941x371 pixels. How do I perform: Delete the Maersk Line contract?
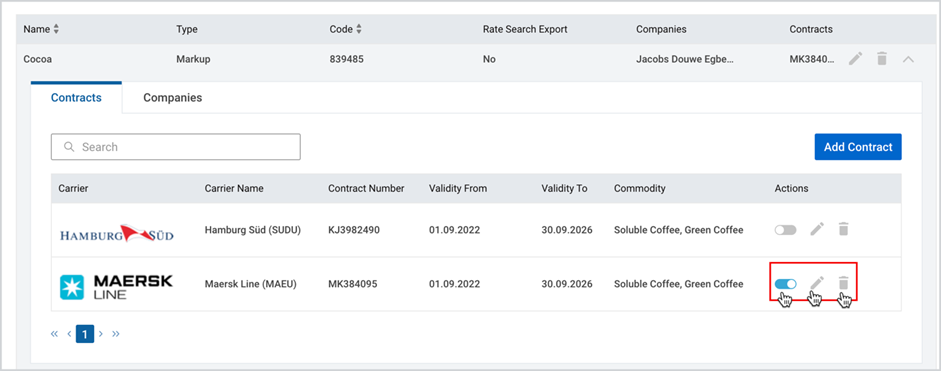(843, 283)
